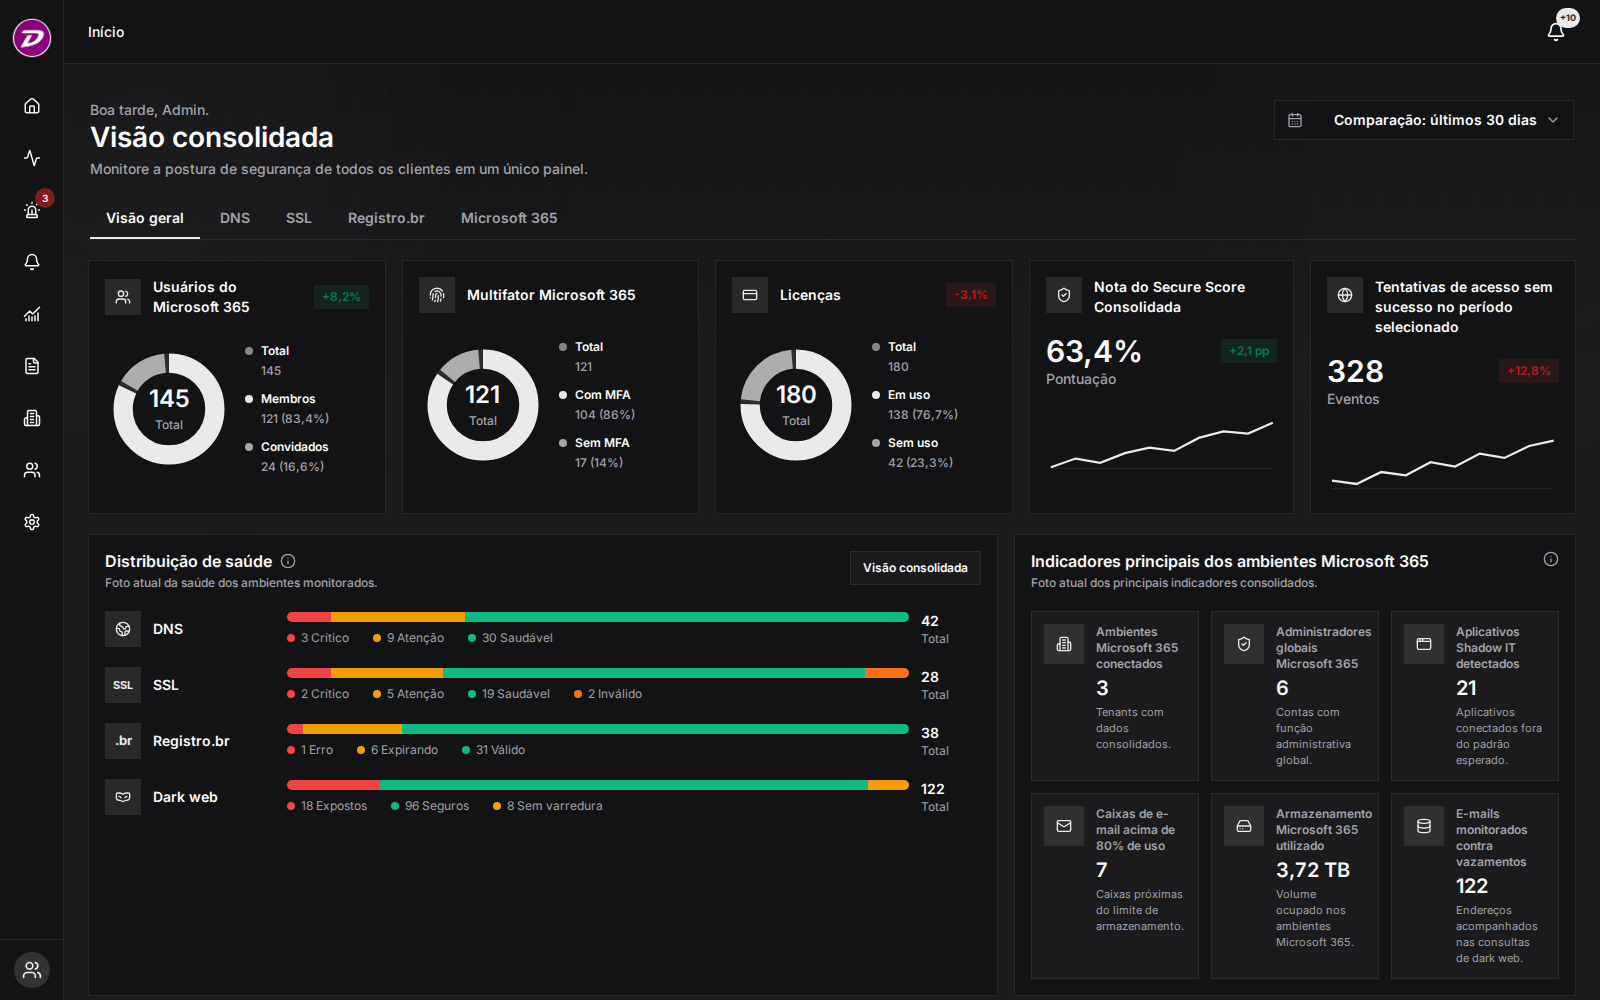Select the Registro.br tab
The image size is (1600, 1000).
[x=386, y=218]
